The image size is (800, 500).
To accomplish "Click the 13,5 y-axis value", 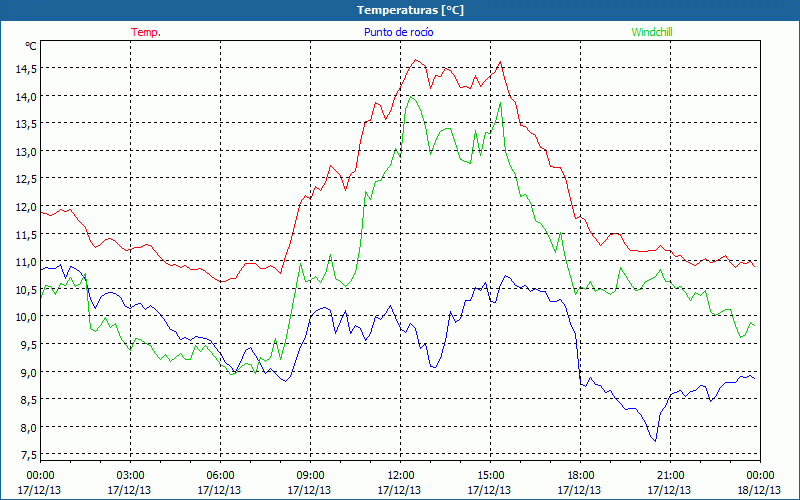I will pos(26,123).
